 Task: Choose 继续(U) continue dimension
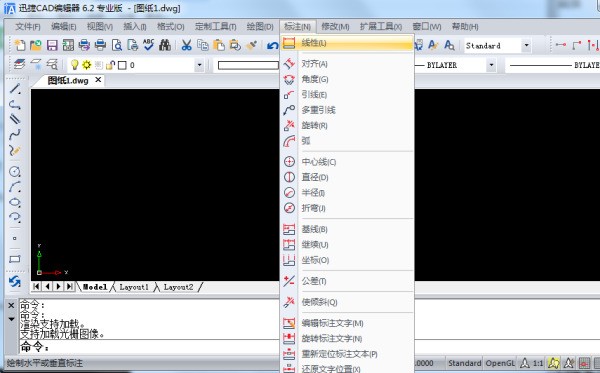[347, 244]
